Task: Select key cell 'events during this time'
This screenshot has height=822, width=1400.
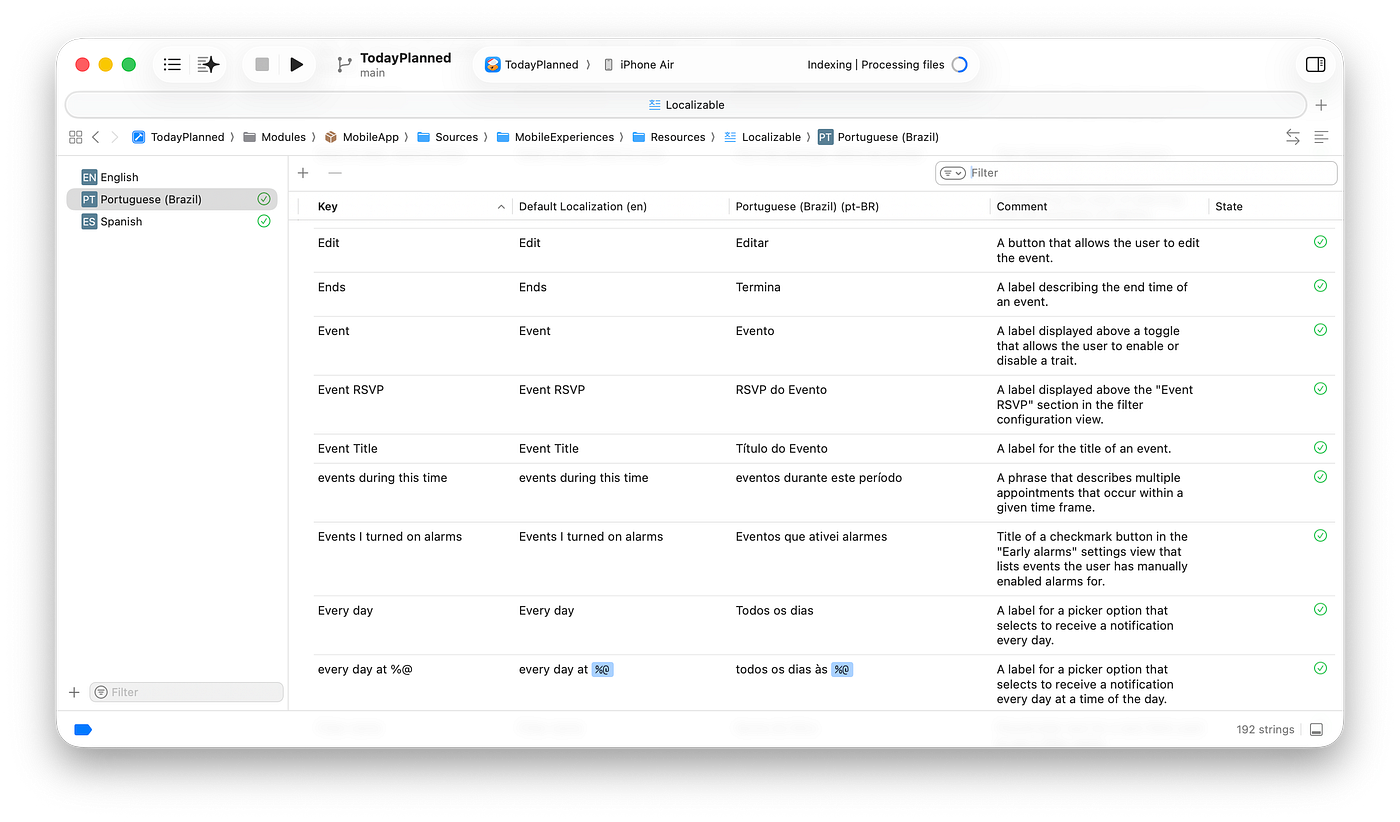Action: [x=382, y=478]
